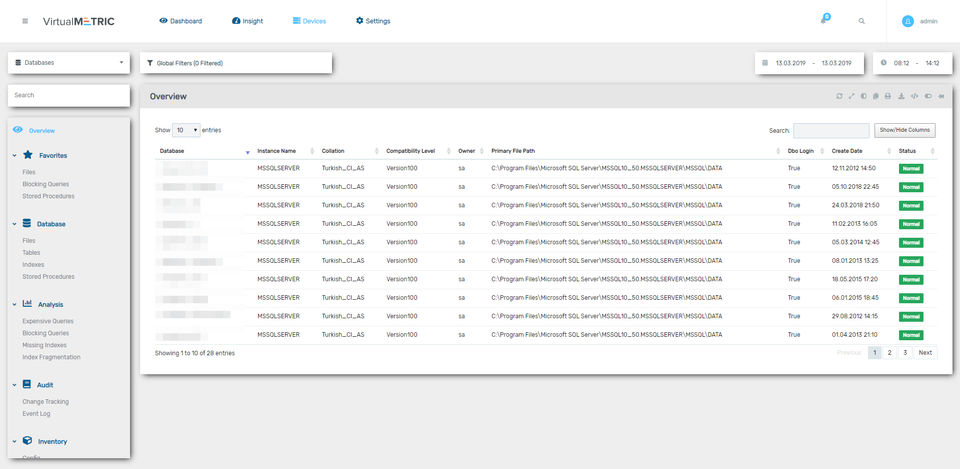Click Normal status of 12.11.2012 row

911,168
